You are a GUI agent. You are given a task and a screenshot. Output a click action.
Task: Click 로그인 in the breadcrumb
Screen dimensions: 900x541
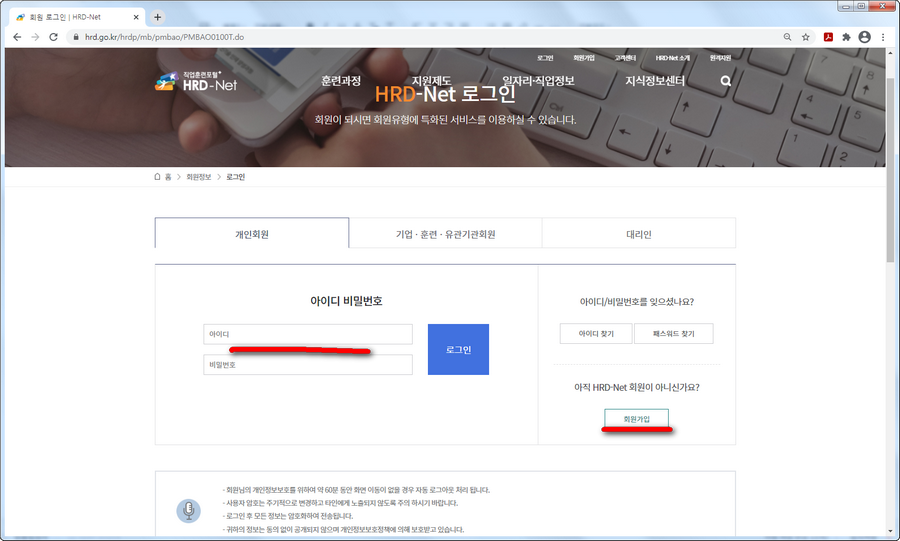235,177
